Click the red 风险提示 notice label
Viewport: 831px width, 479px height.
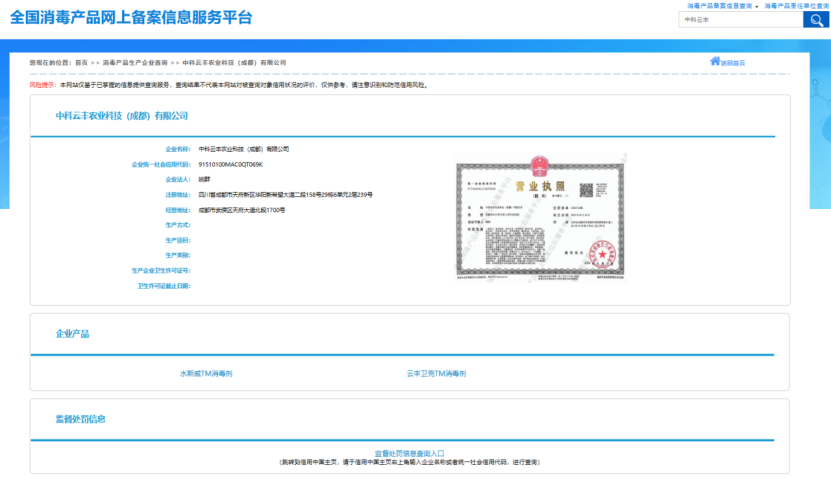[42, 85]
